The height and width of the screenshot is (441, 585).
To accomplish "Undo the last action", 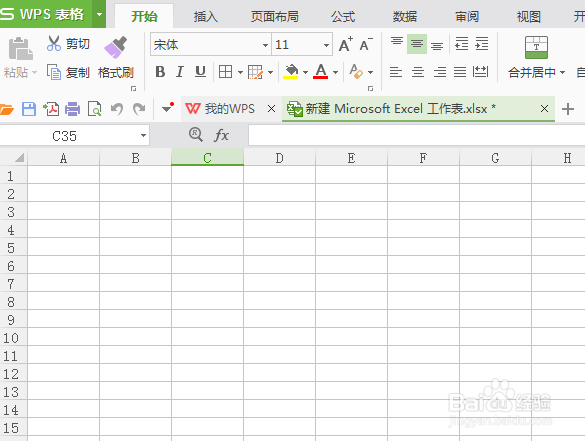I will pyautogui.click(x=117, y=109).
